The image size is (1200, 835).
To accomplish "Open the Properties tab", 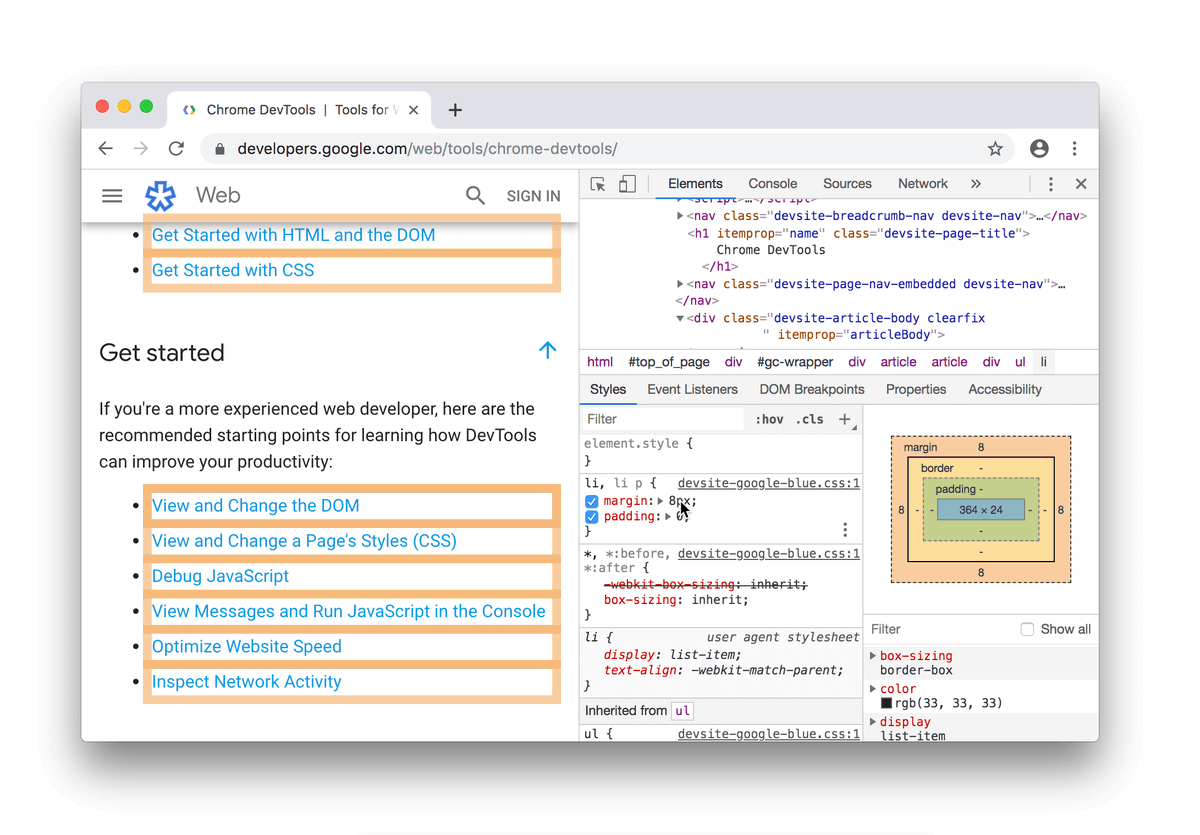I will click(x=916, y=390).
